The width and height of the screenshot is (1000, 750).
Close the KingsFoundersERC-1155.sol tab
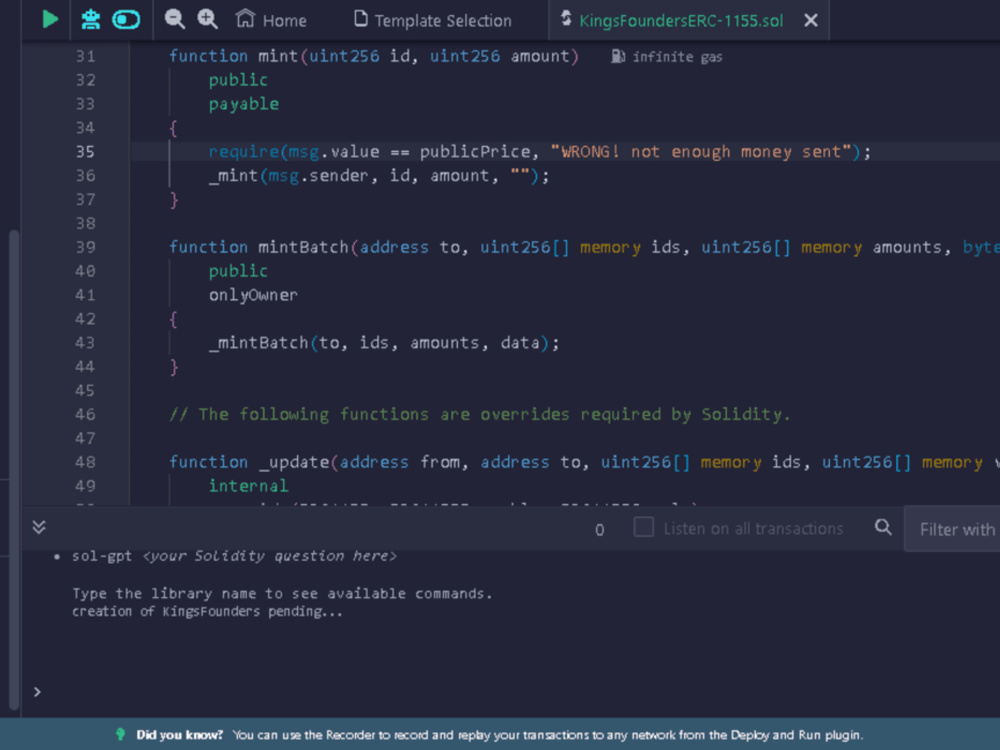pos(811,20)
